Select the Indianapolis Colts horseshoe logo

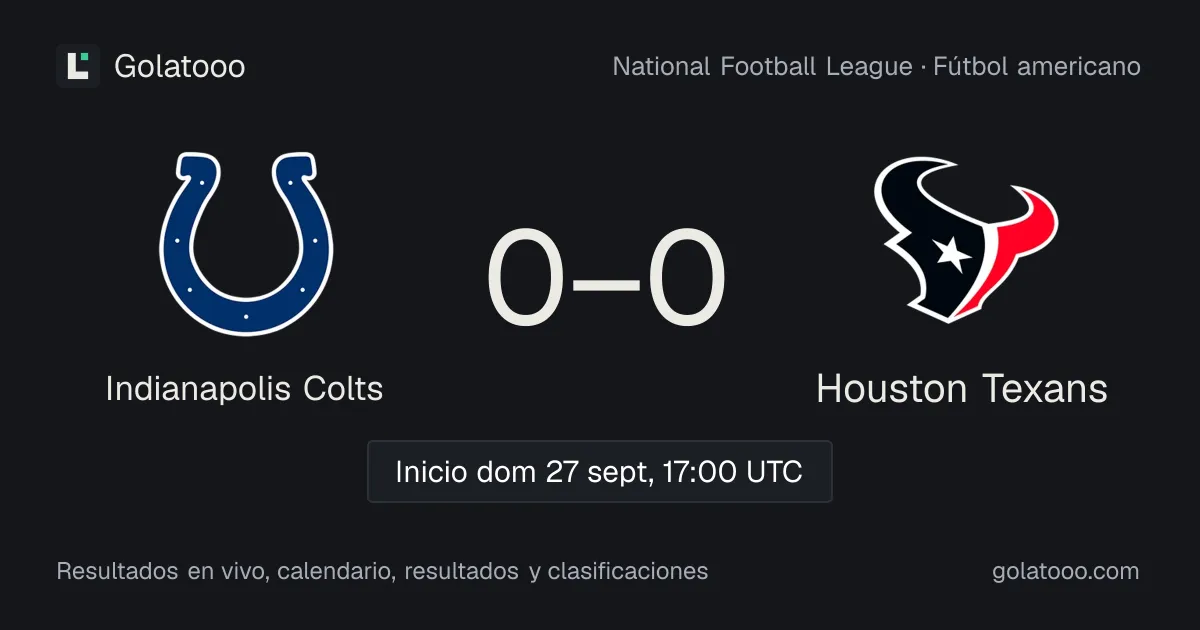pos(246,244)
